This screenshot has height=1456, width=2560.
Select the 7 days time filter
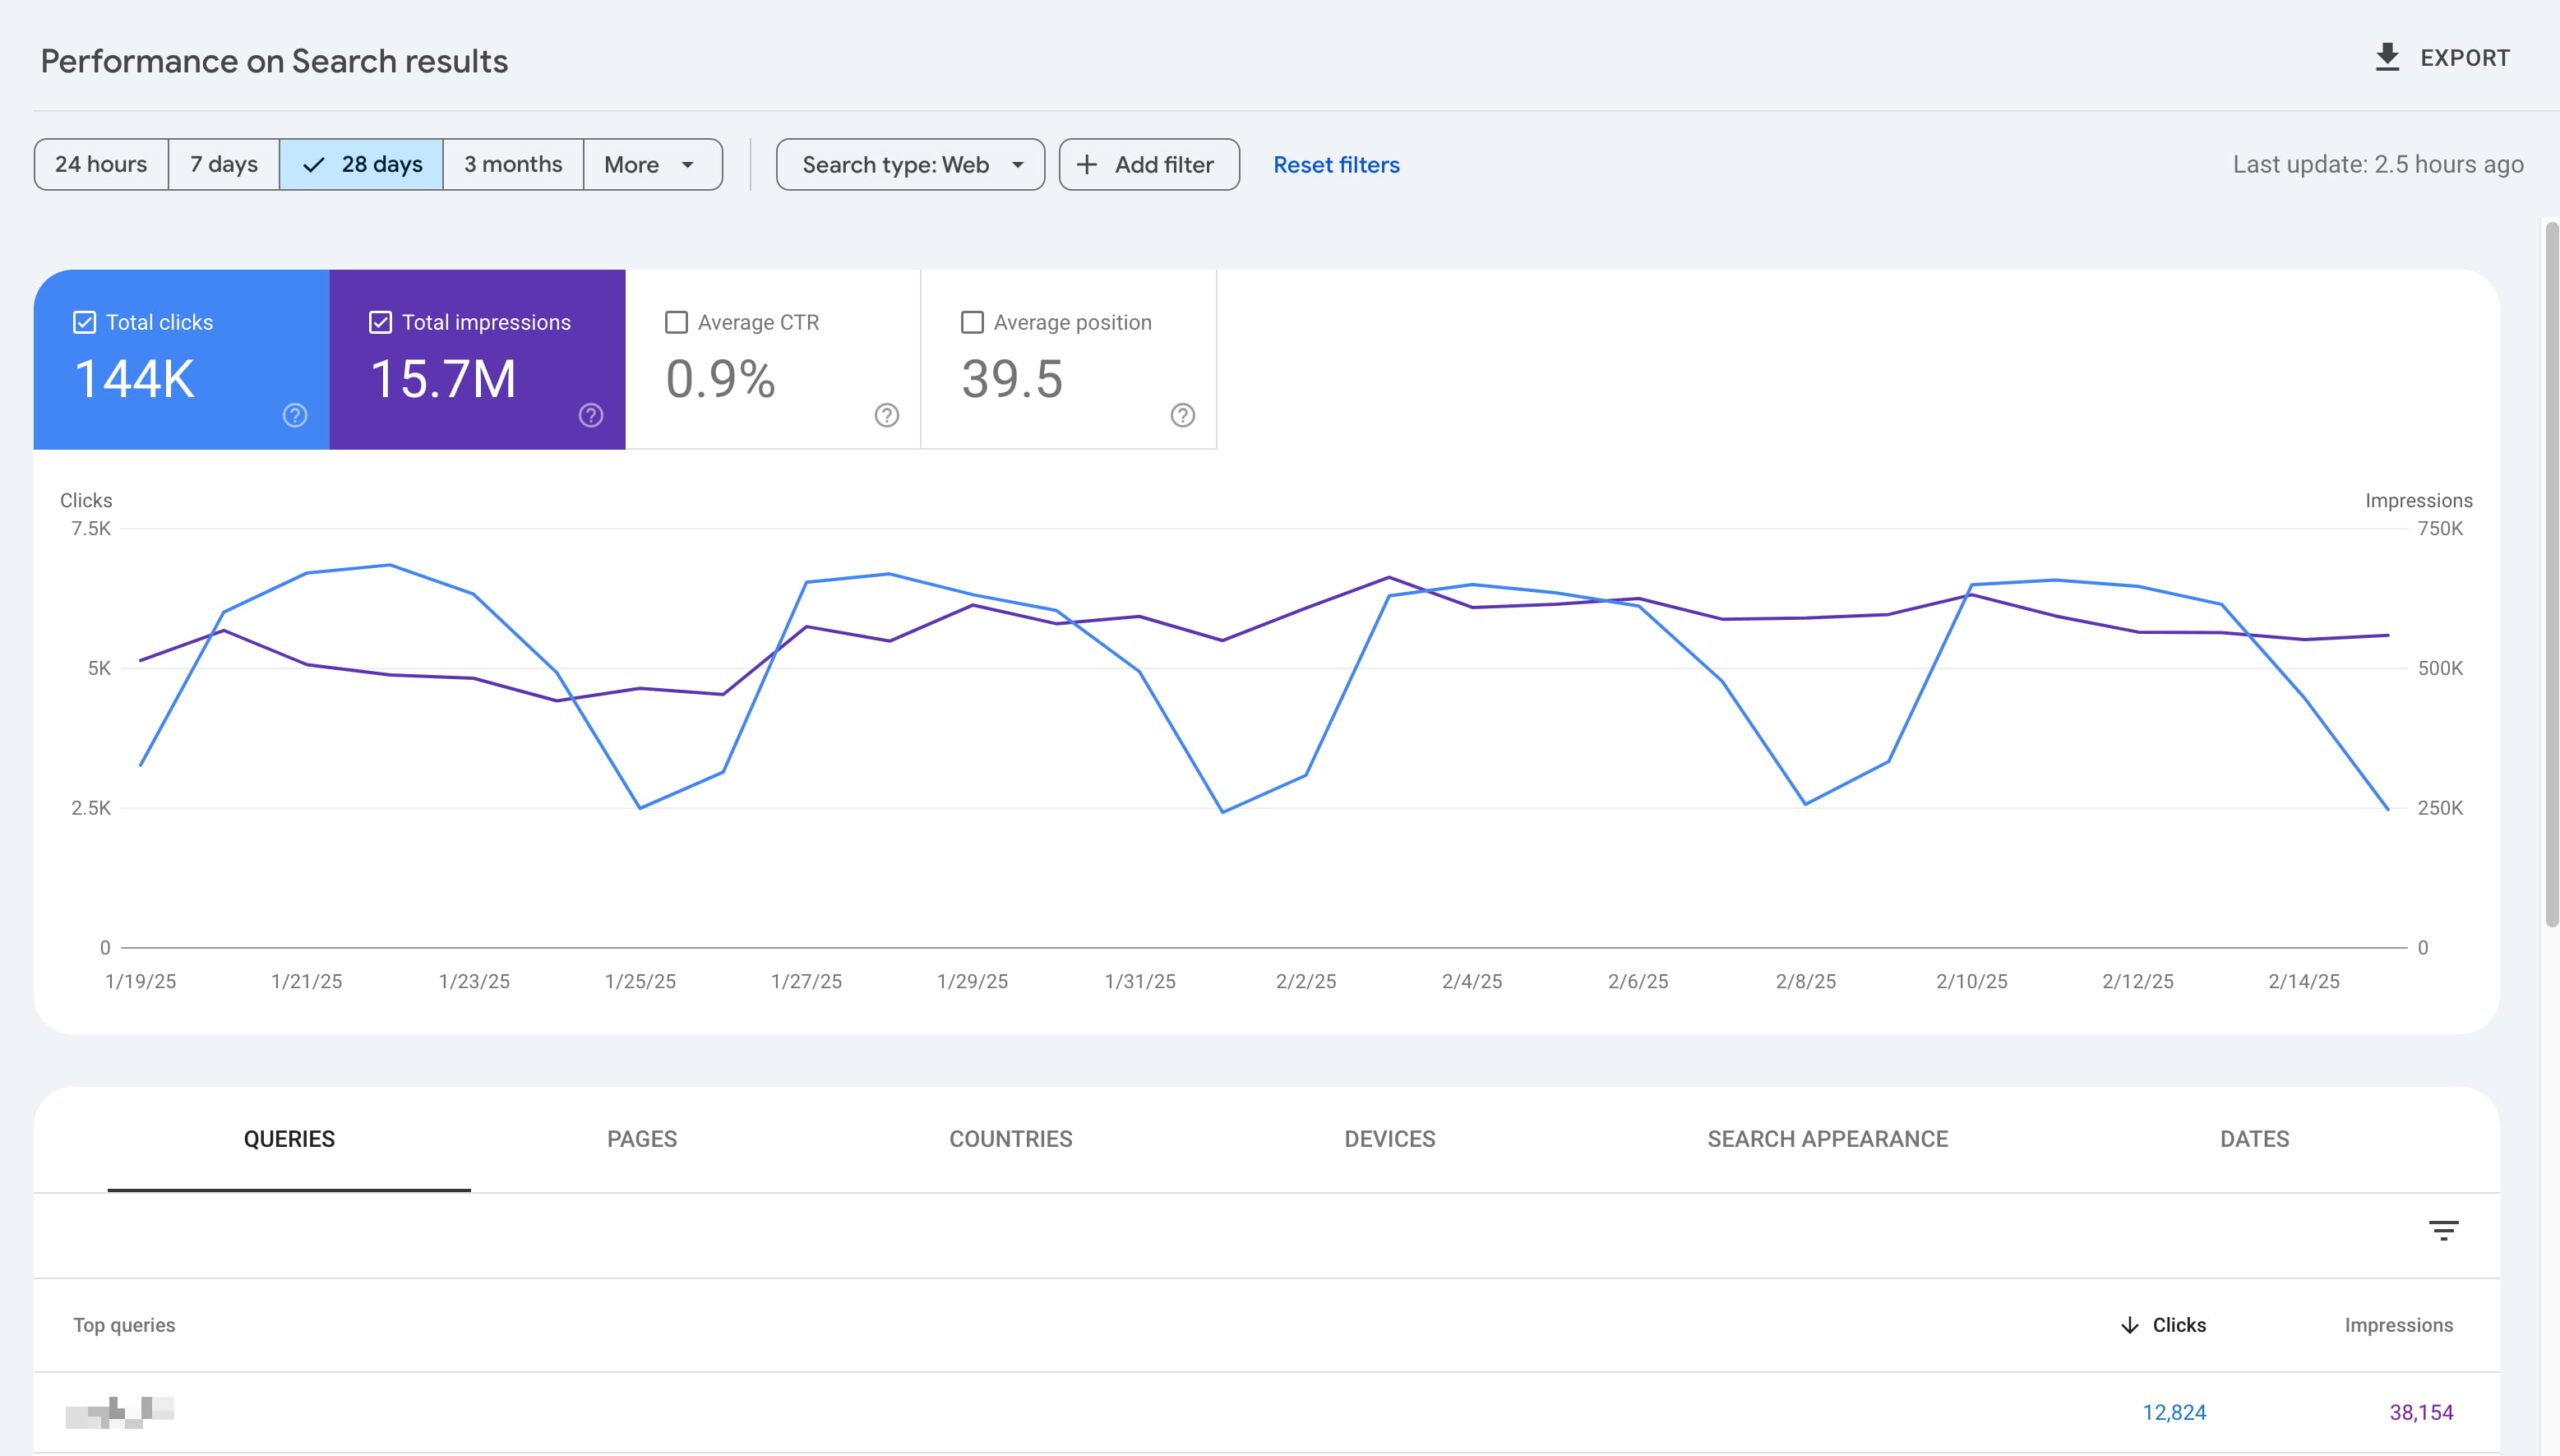[222, 164]
